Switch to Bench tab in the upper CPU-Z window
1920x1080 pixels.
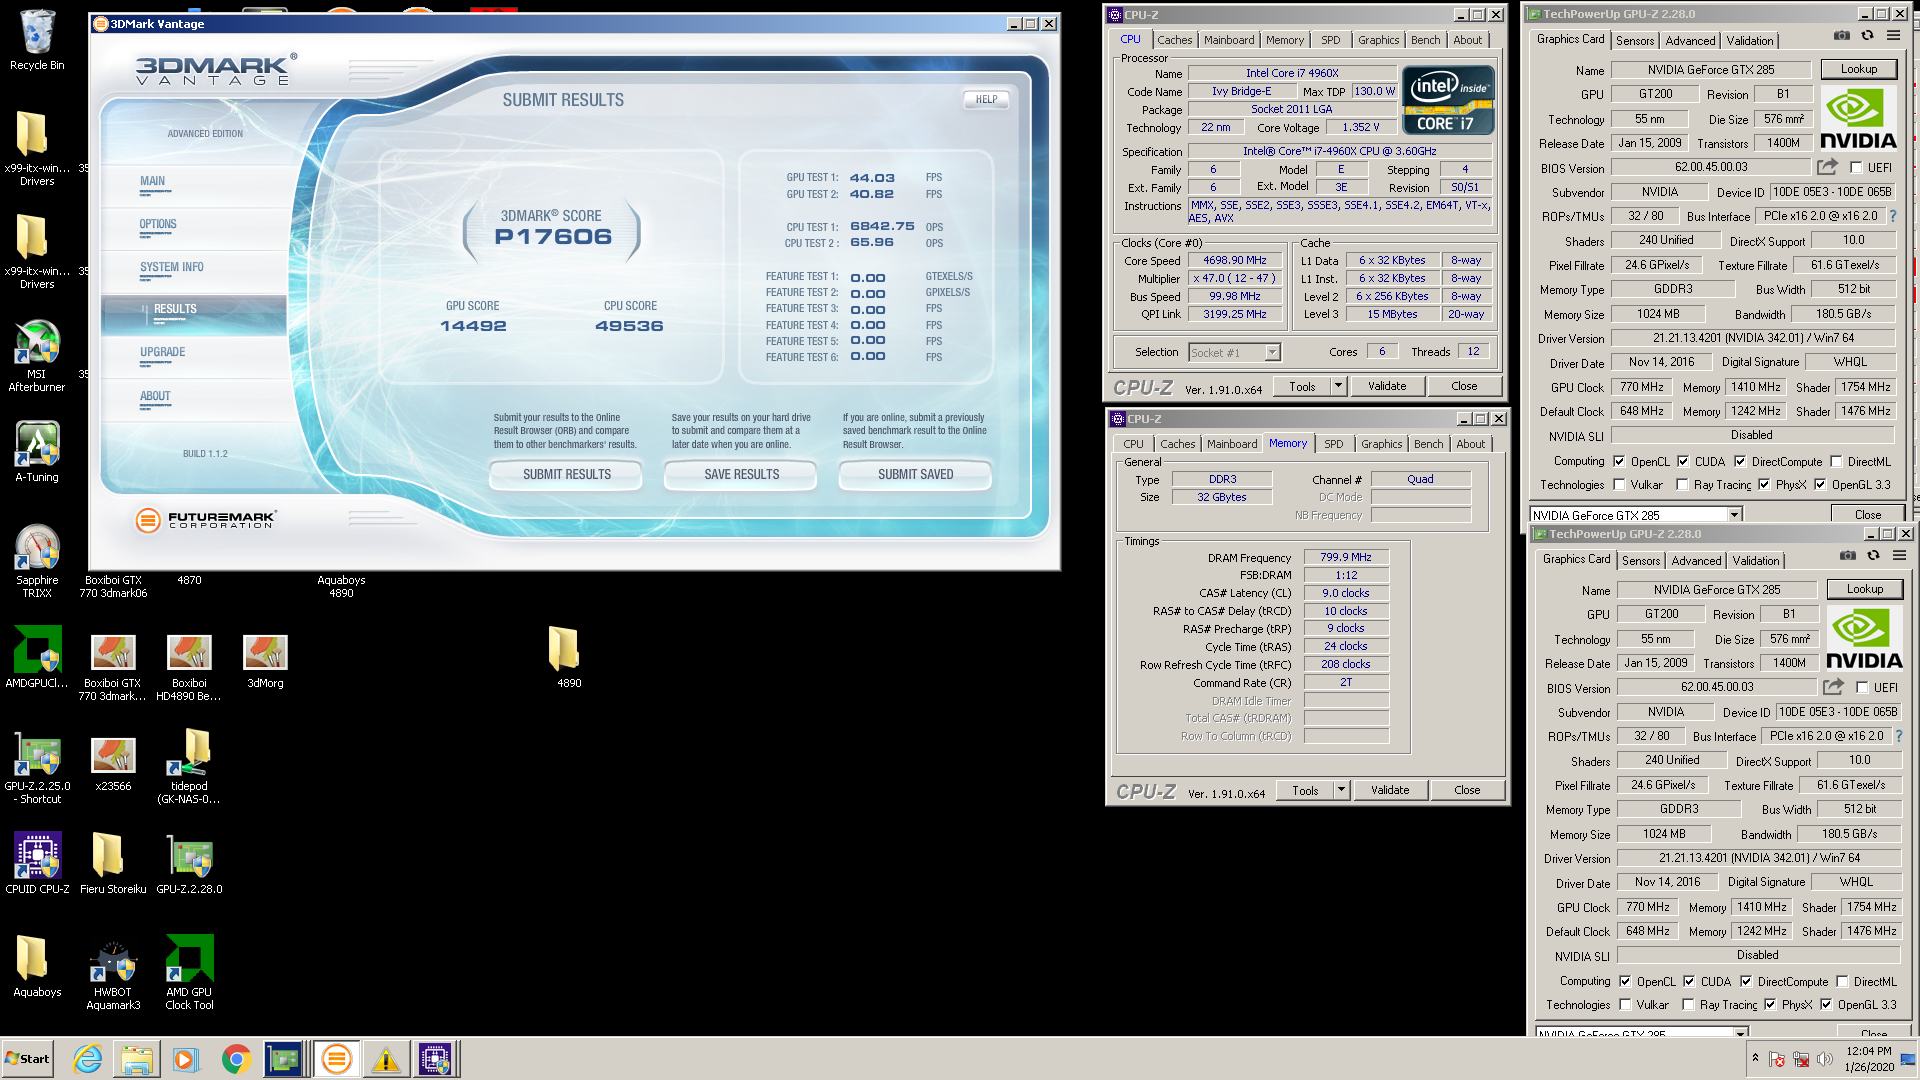click(x=1425, y=40)
